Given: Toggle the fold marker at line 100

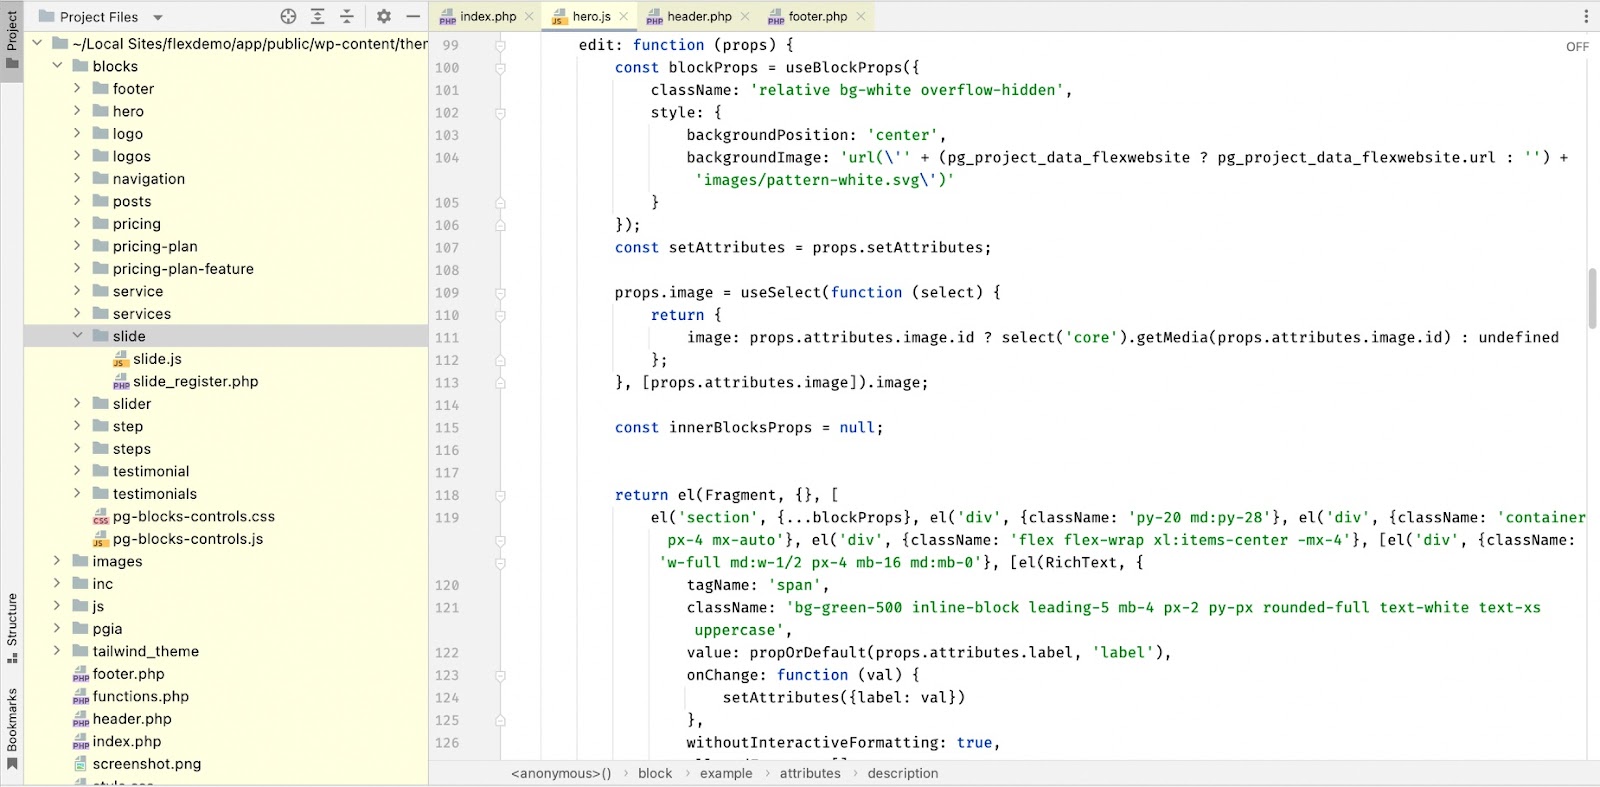Looking at the screenshot, I should (500, 68).
